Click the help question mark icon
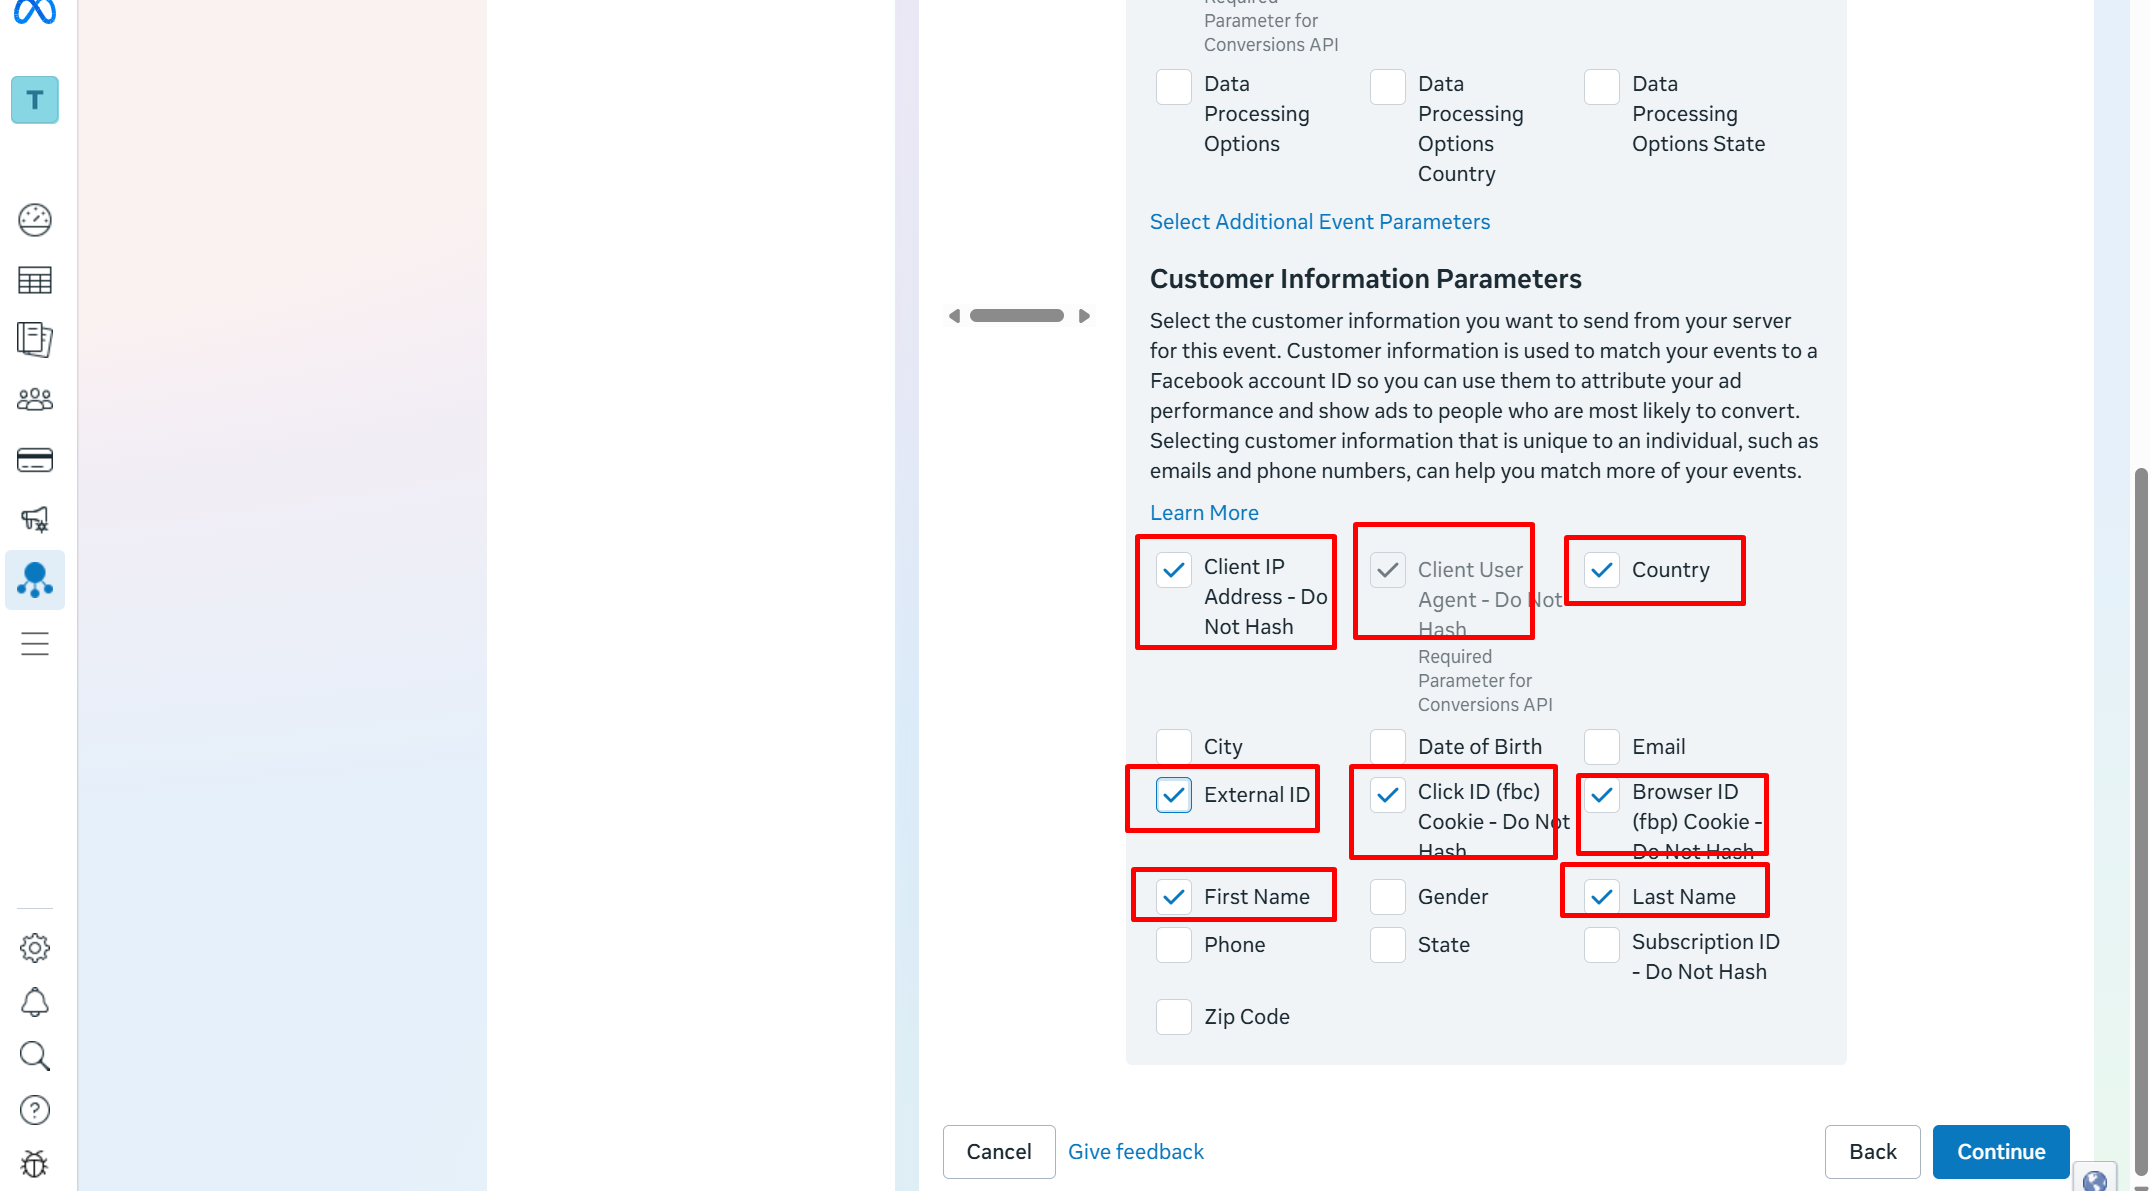This screenshot has height=1191, width=2150. click(x=35, y=1110)
